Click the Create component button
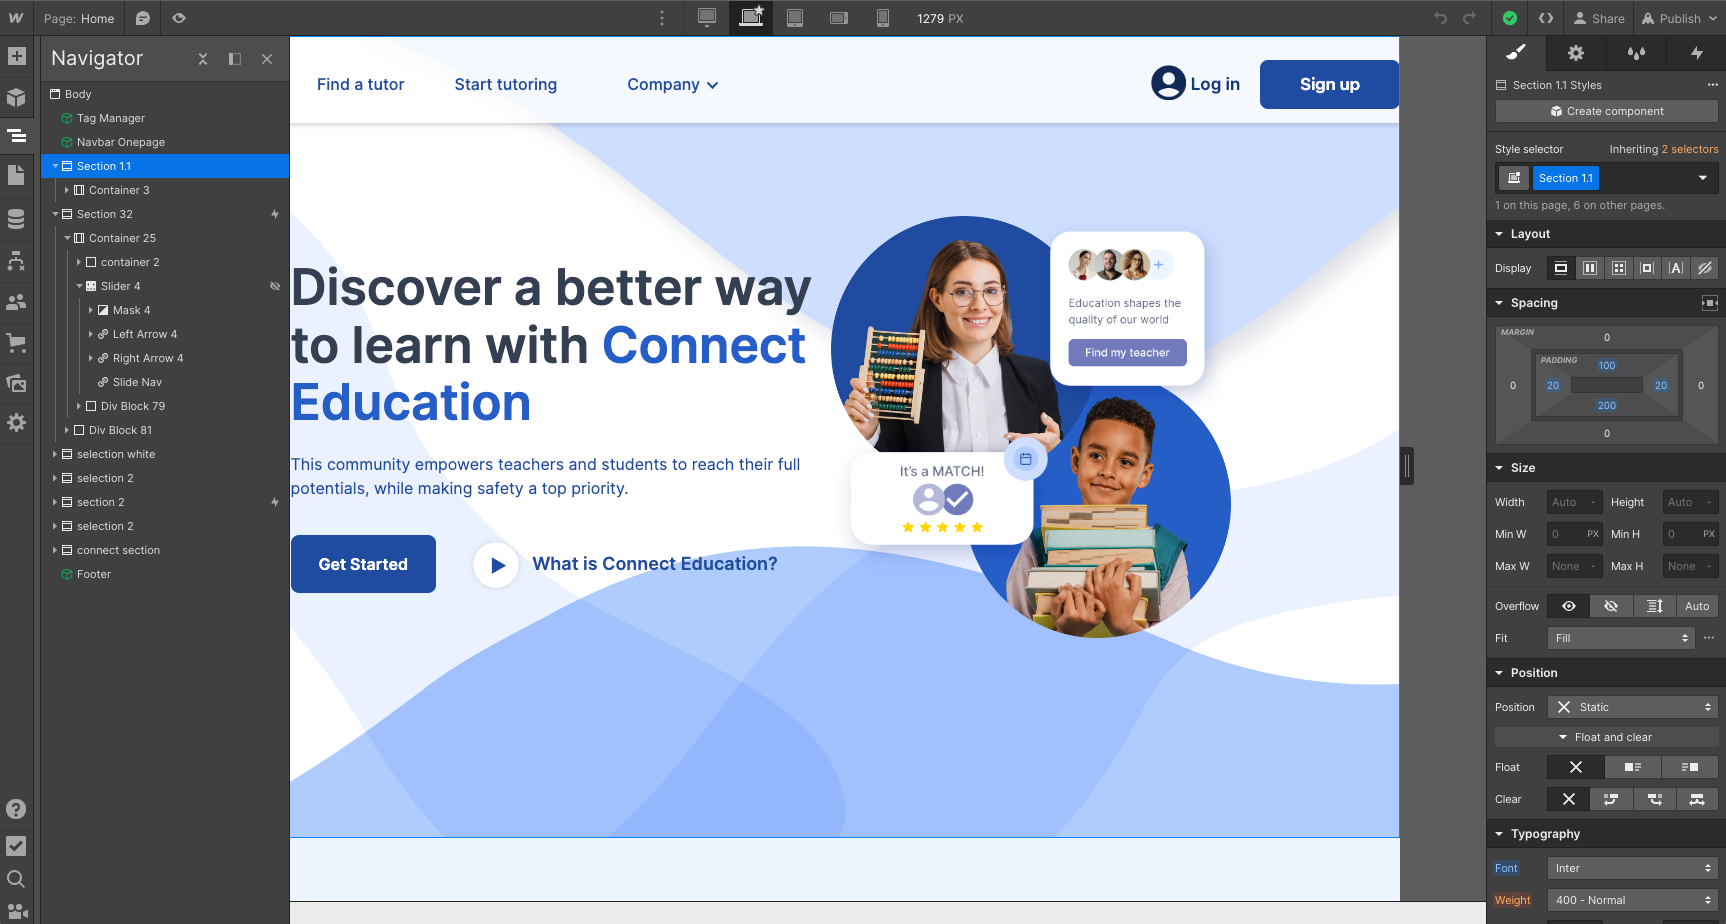The width and height of the screenshot is (1726, 924). click(x=1606, y=111)
